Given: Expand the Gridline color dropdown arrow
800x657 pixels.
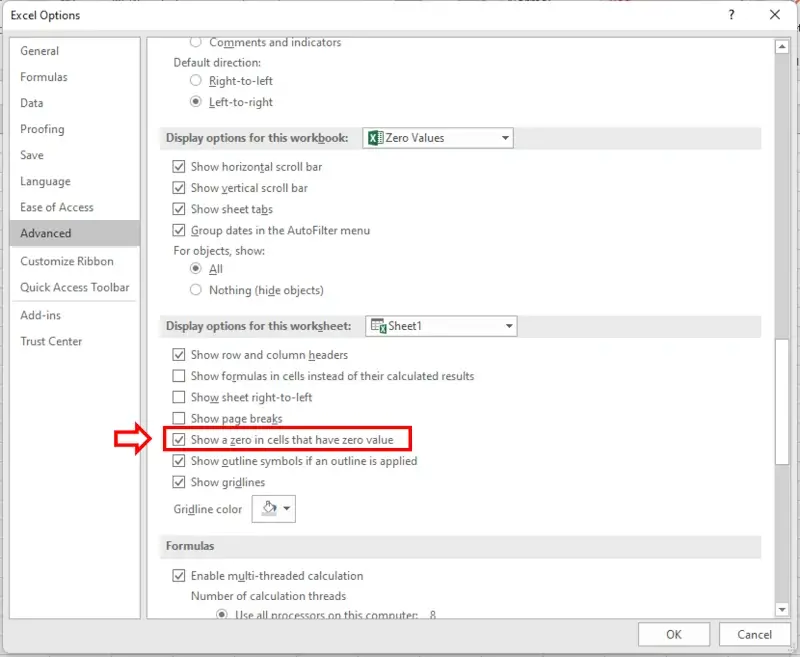Looking at the screenshot, I should coord(288,509).
